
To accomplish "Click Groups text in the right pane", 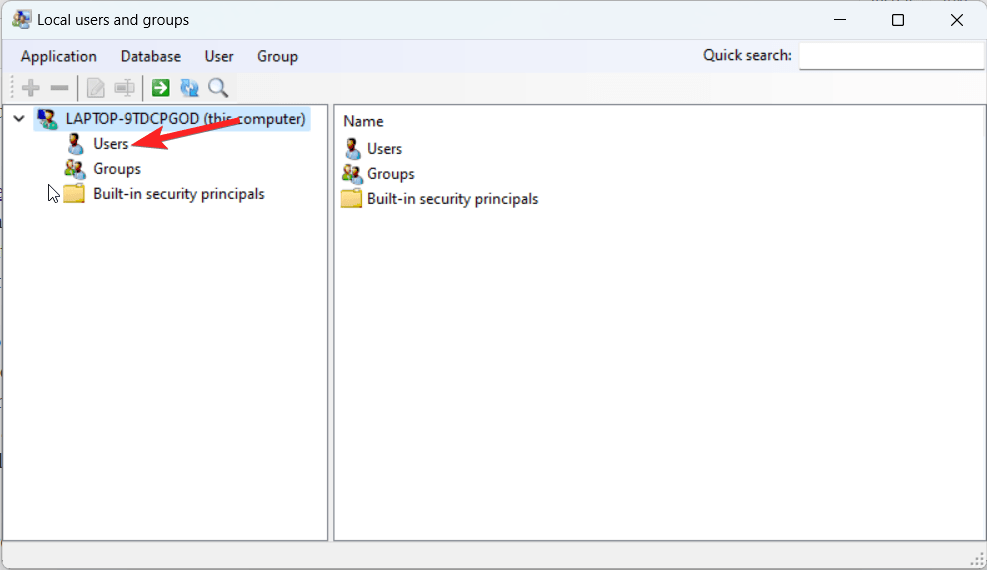I will click(x=391, y=174).
